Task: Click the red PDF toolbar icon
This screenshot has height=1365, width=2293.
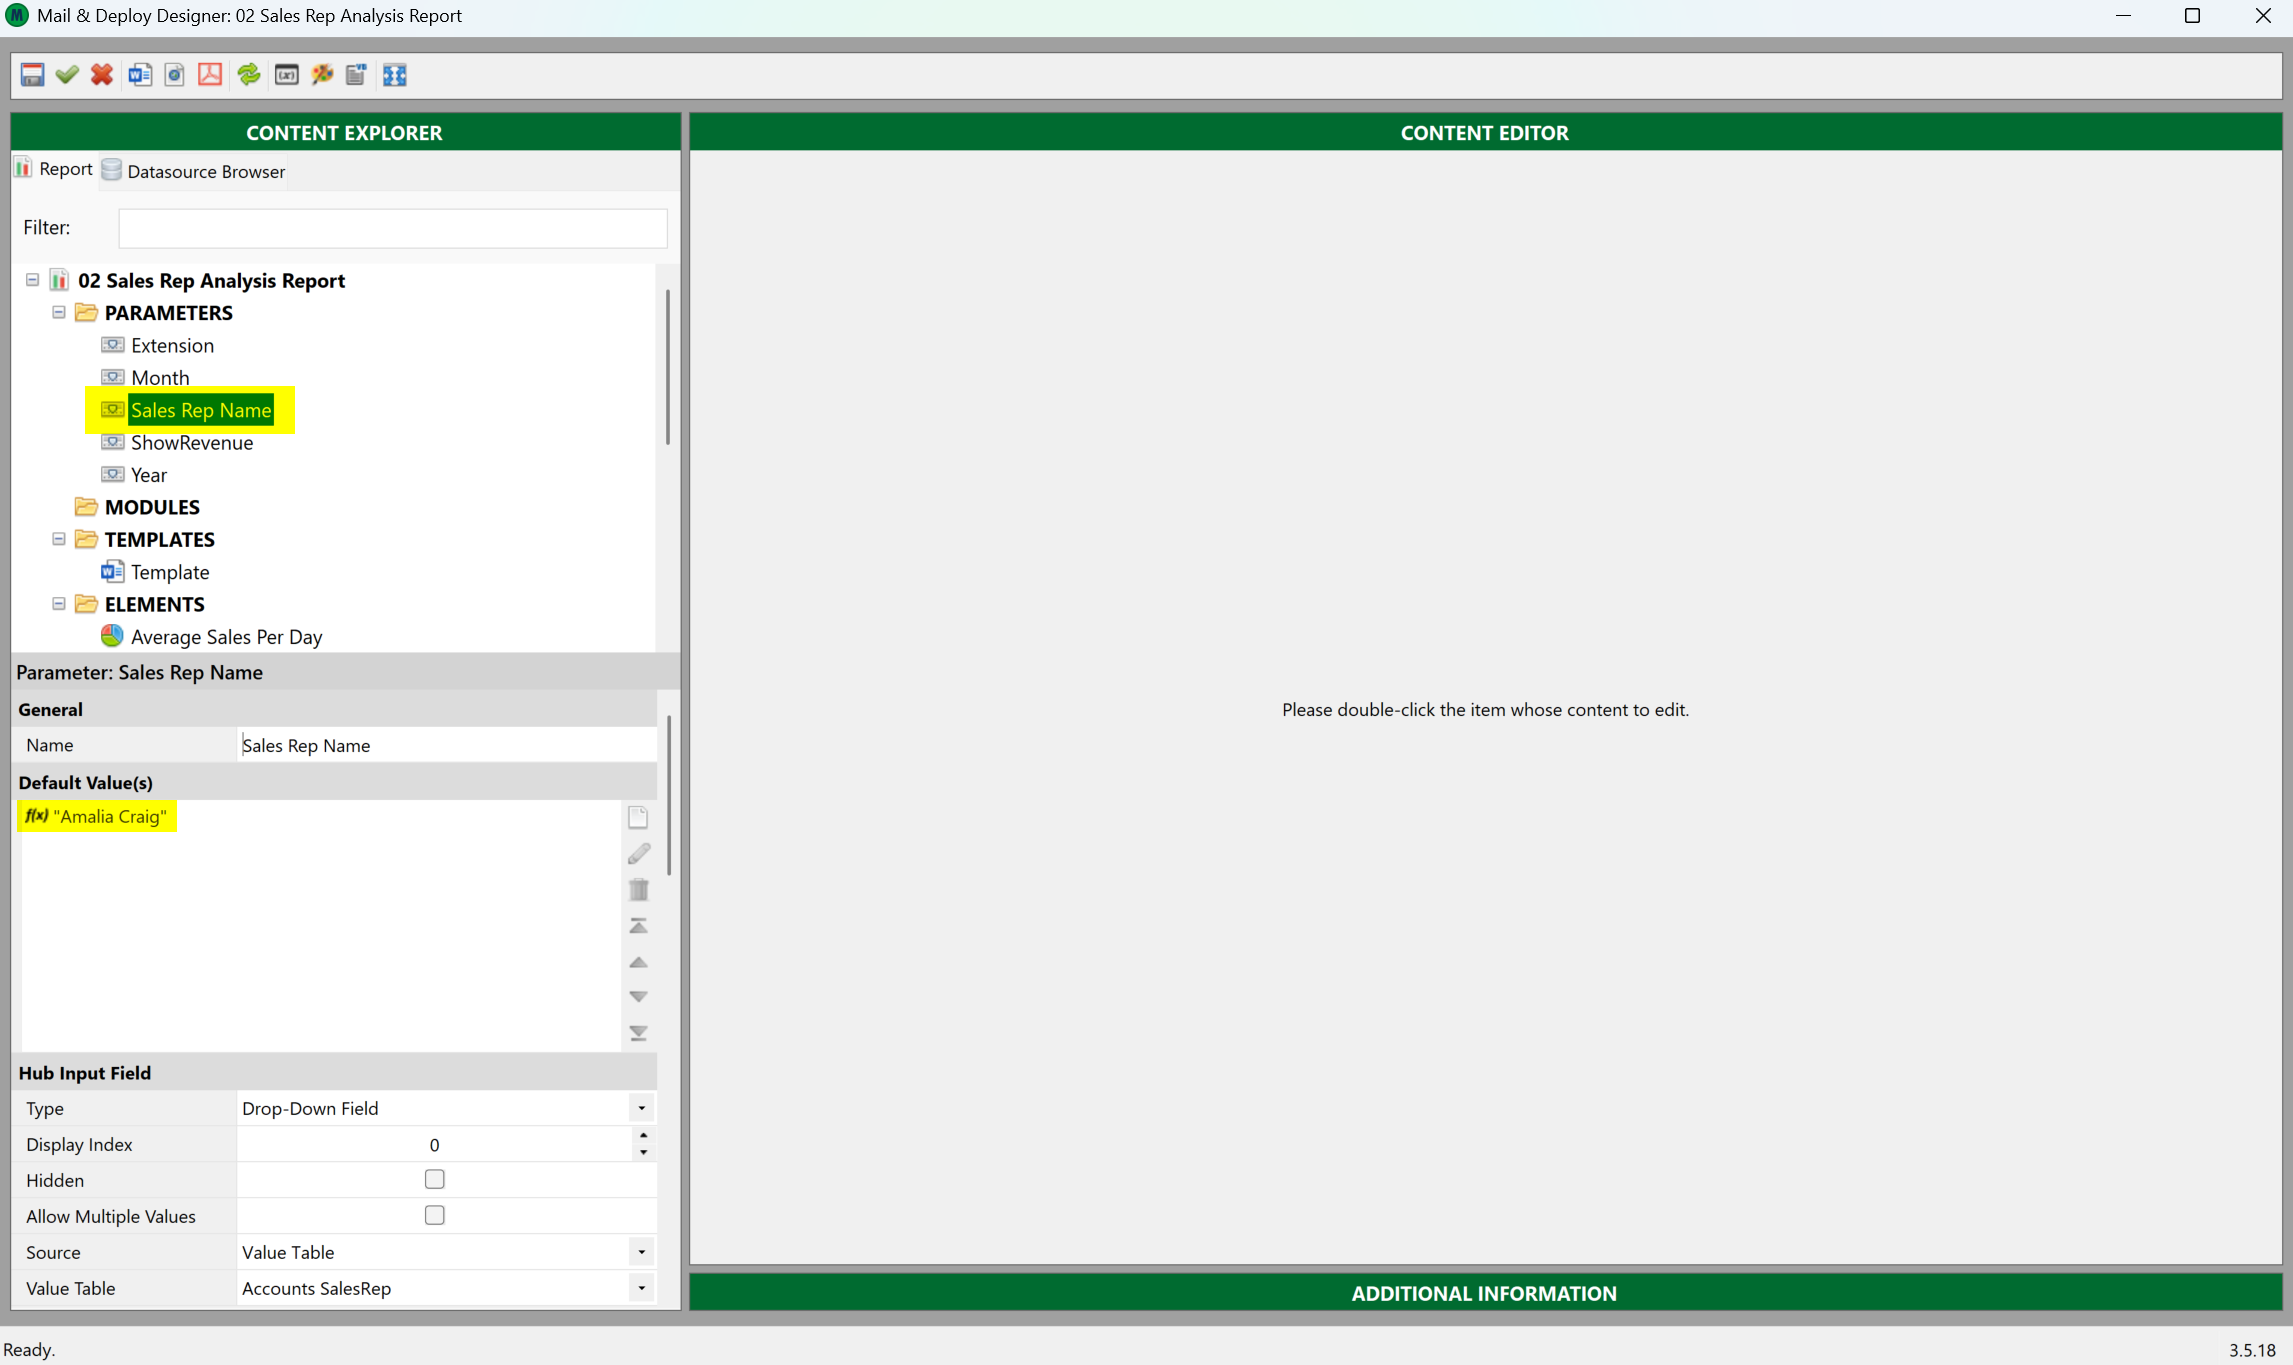Action: click(210, 75)
